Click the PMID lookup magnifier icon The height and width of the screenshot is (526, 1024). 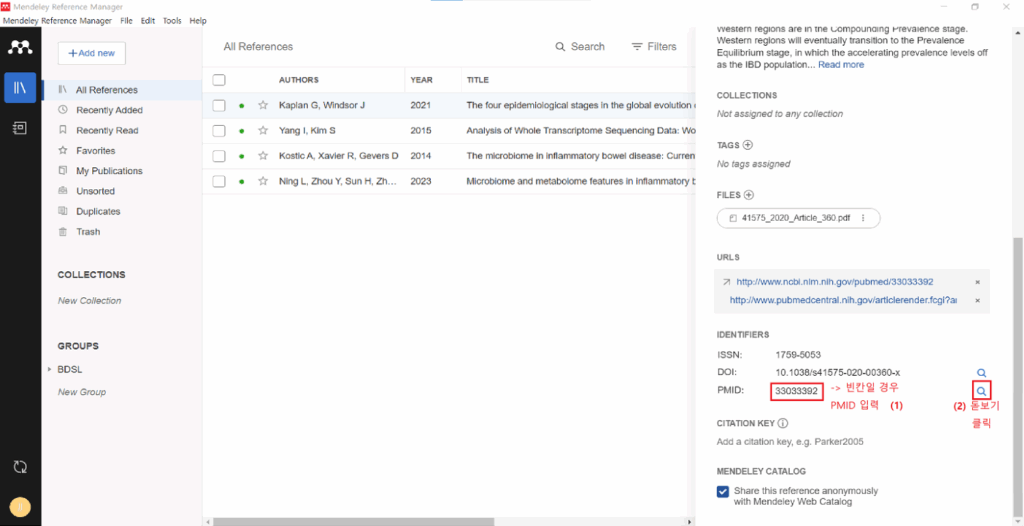[981, 391]
